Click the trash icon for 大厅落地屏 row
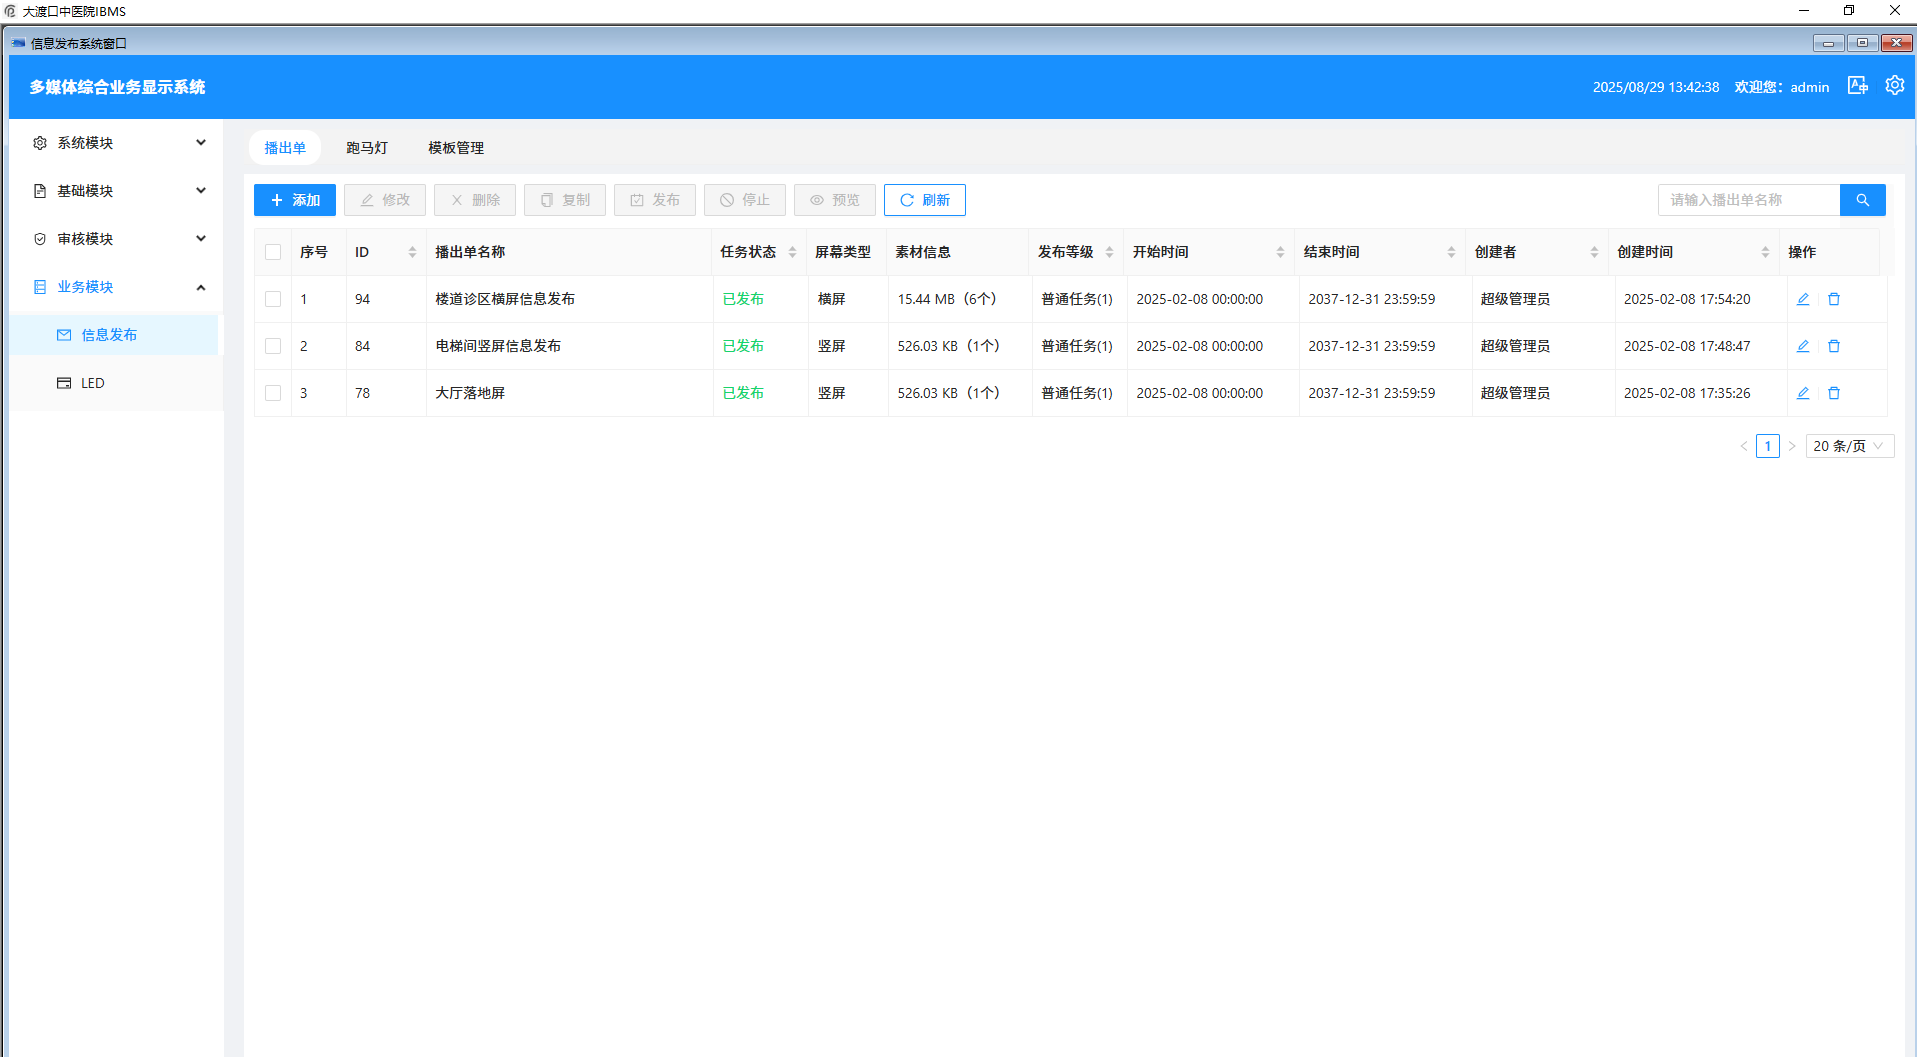1917x1057 pixels. pos(1834,393)
